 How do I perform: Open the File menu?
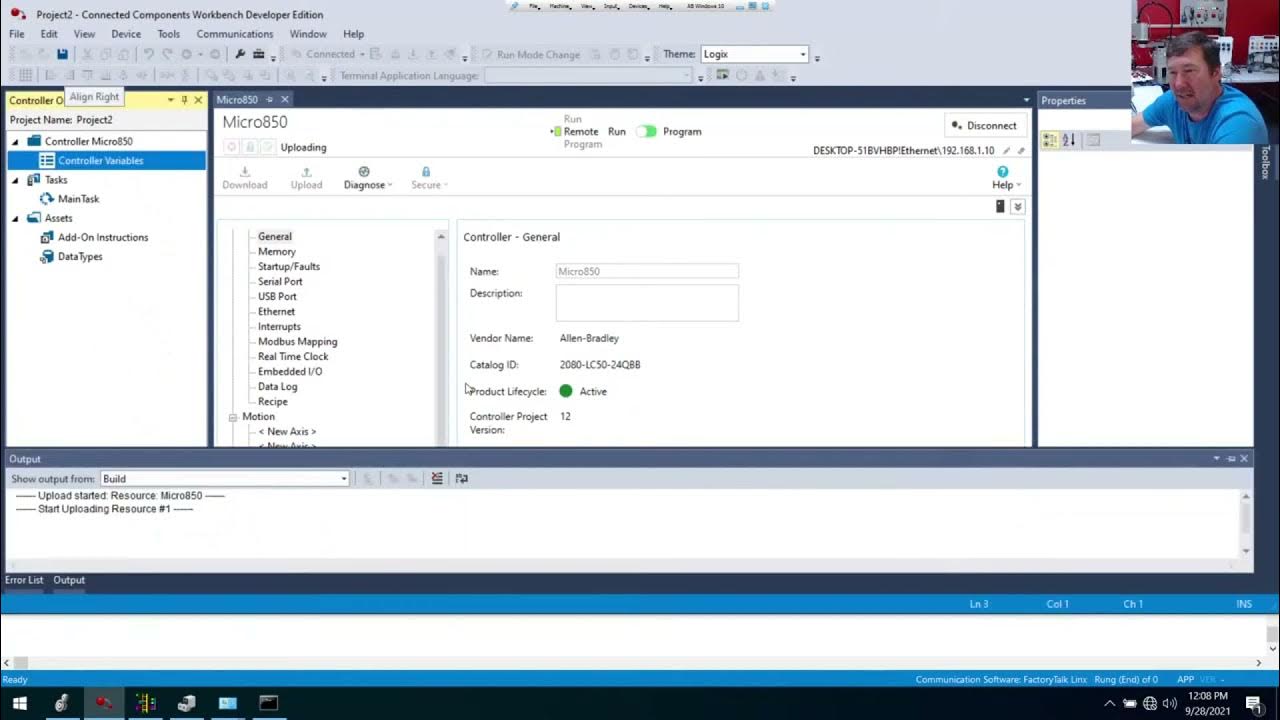coord(17,34)
